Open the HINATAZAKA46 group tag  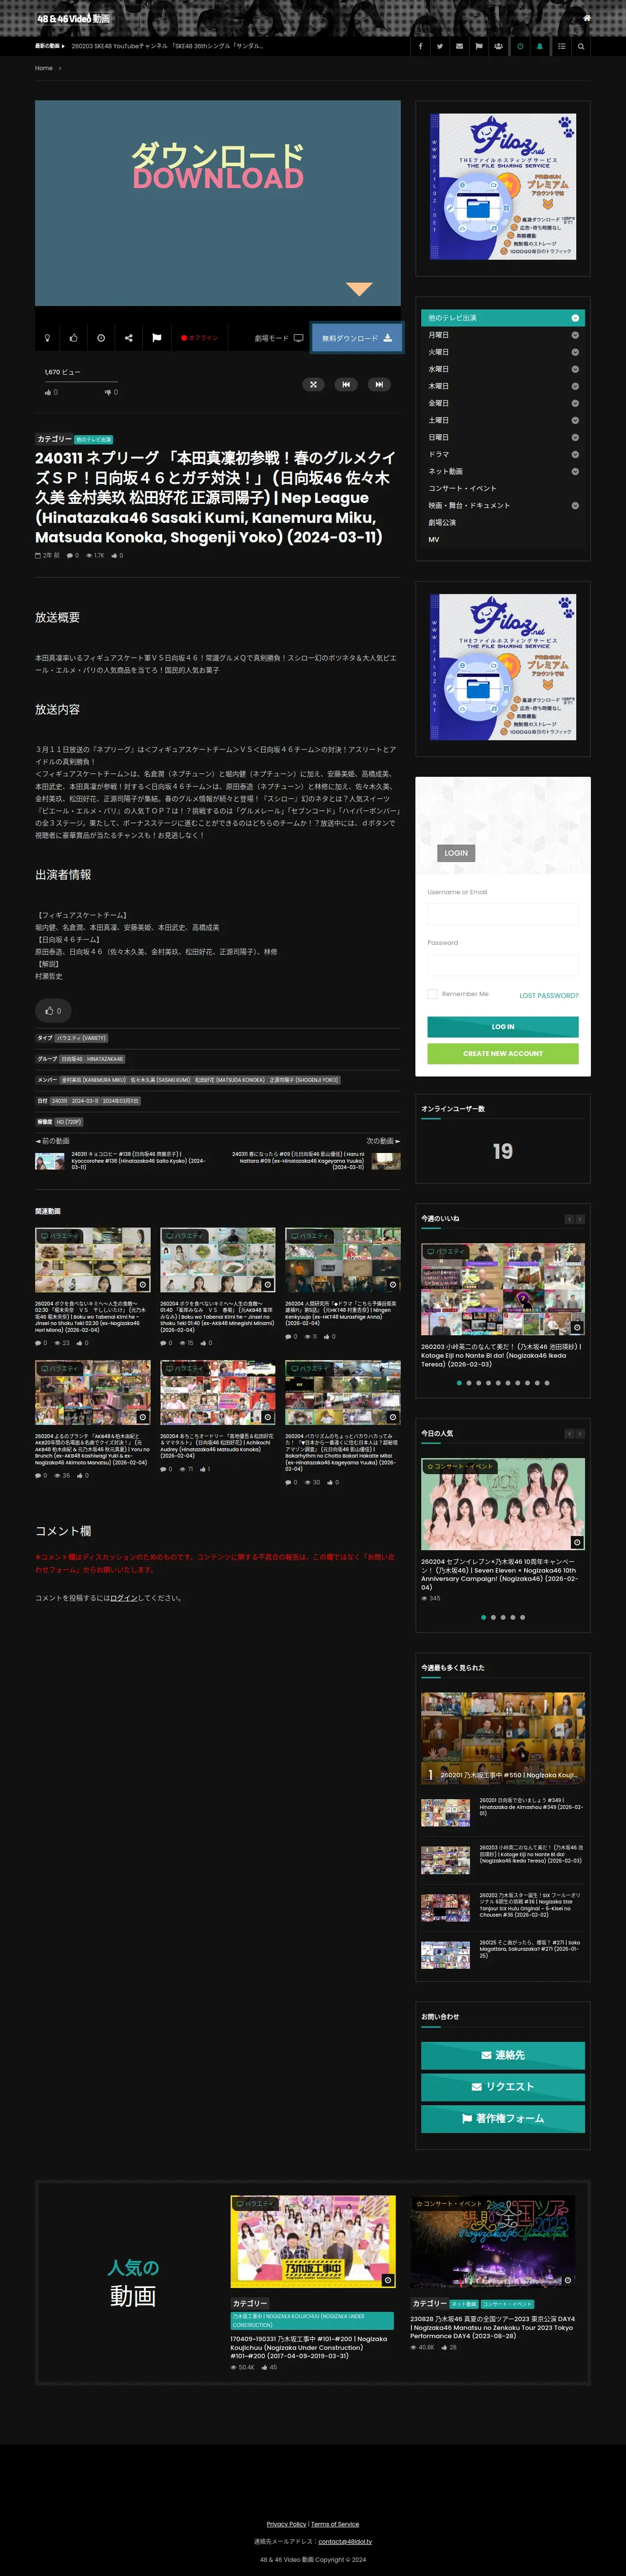pos(104,1059)
